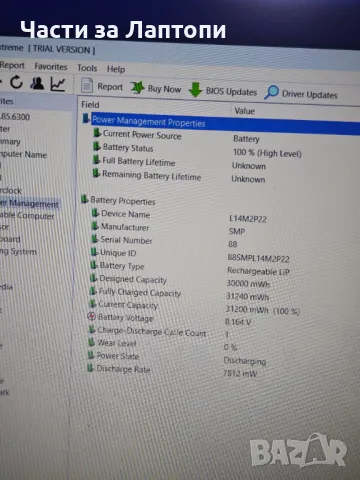360x480 pixels.
Task: Click icon beside Device Name row
Action: pyautogui.click(x=95, y=213)
